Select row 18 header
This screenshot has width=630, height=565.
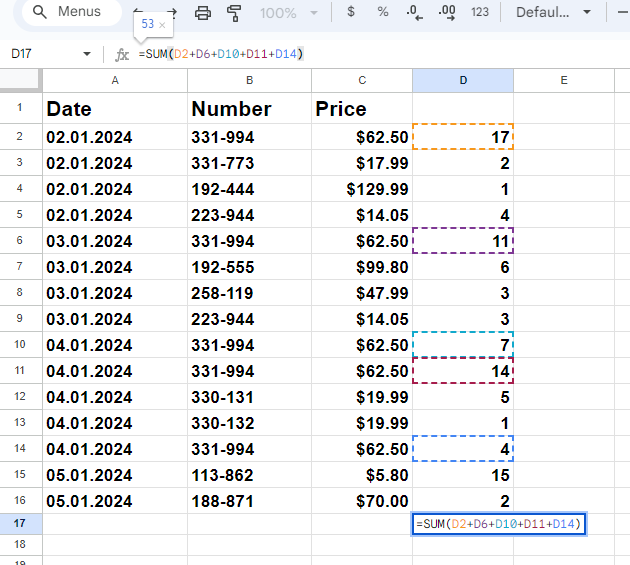(20, 545)
